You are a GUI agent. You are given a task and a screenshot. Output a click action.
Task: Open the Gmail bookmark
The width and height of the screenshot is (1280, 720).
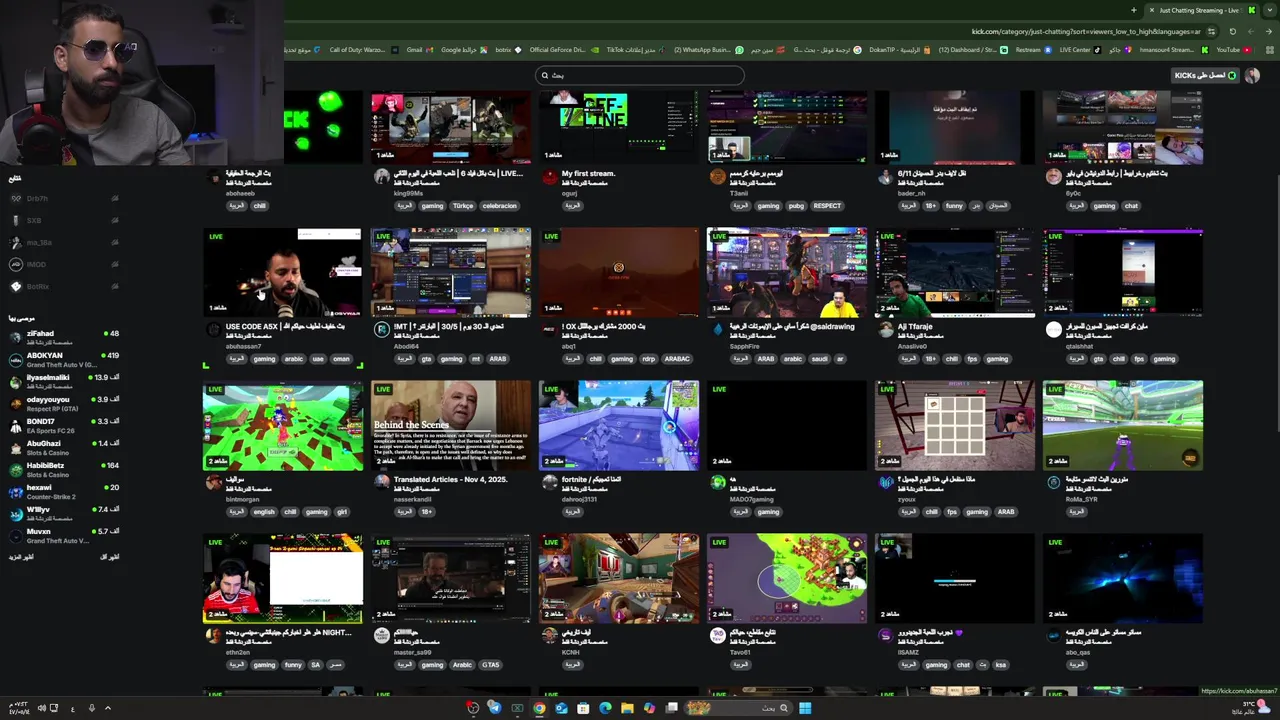pyautogui.click(x=420, y=50)
